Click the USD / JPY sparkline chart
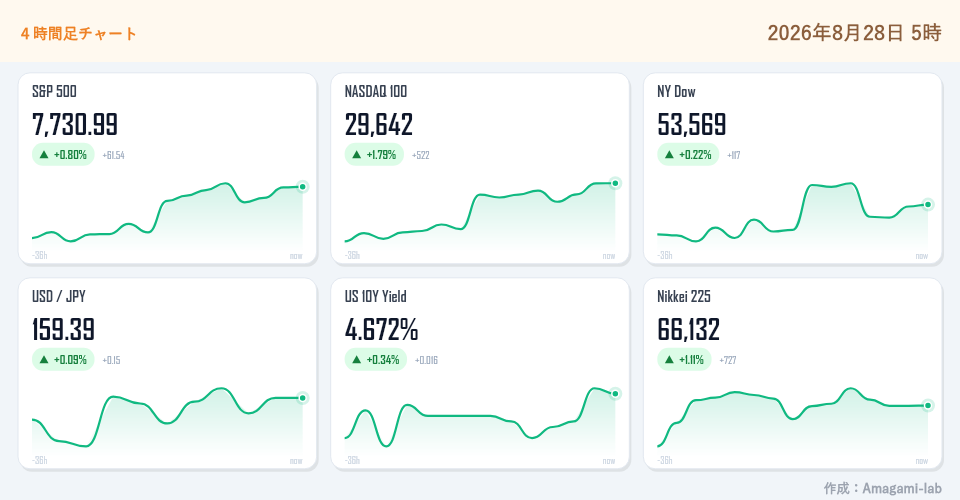This screenshot has height=500, width=960. coord(167,420)
